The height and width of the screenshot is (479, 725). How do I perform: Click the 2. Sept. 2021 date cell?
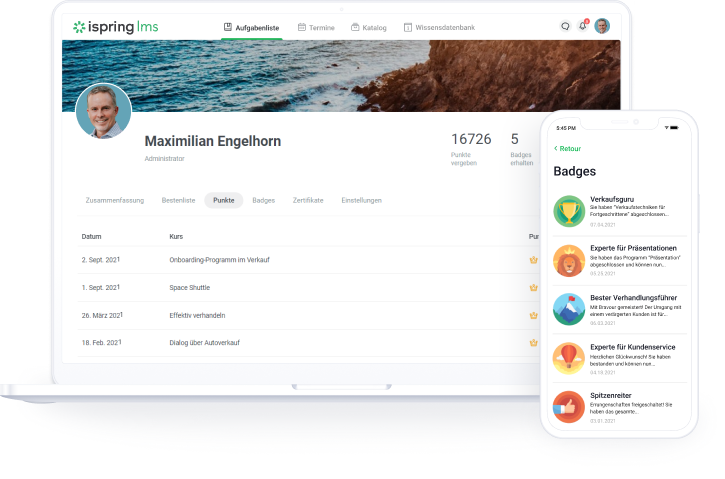[x=101, y=260]
